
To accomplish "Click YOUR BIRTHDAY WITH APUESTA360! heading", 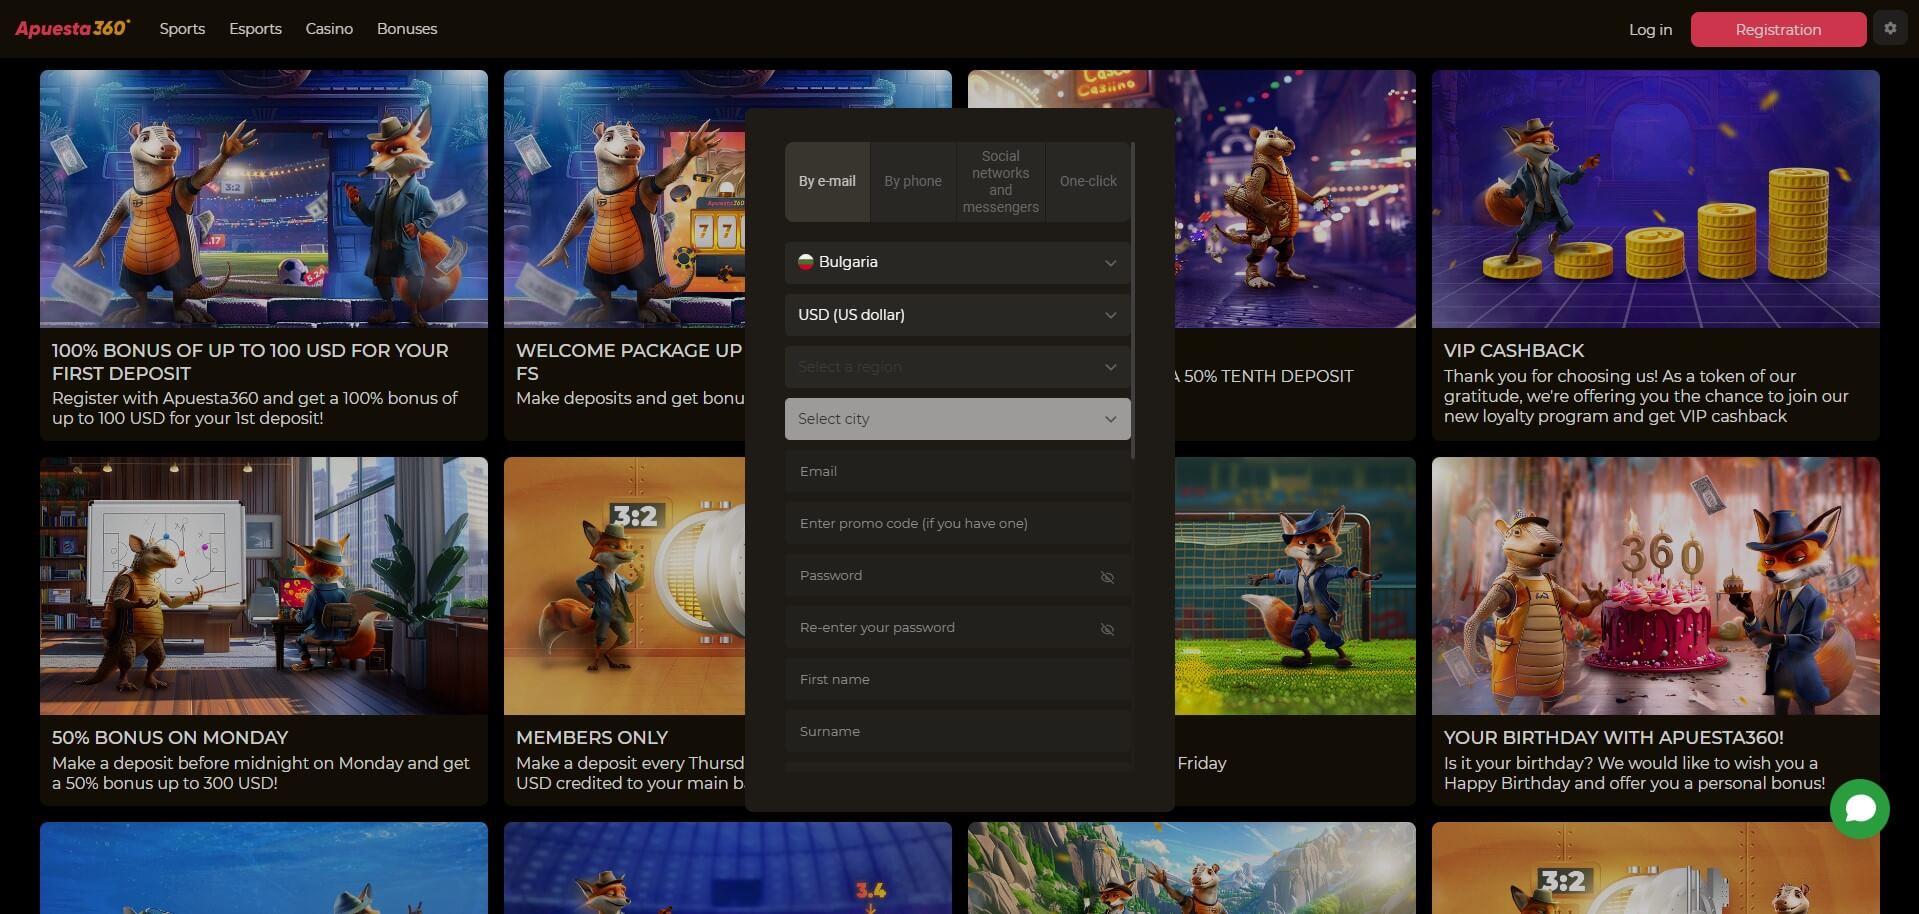I will pyautogui.click(x=1613, y=738).
